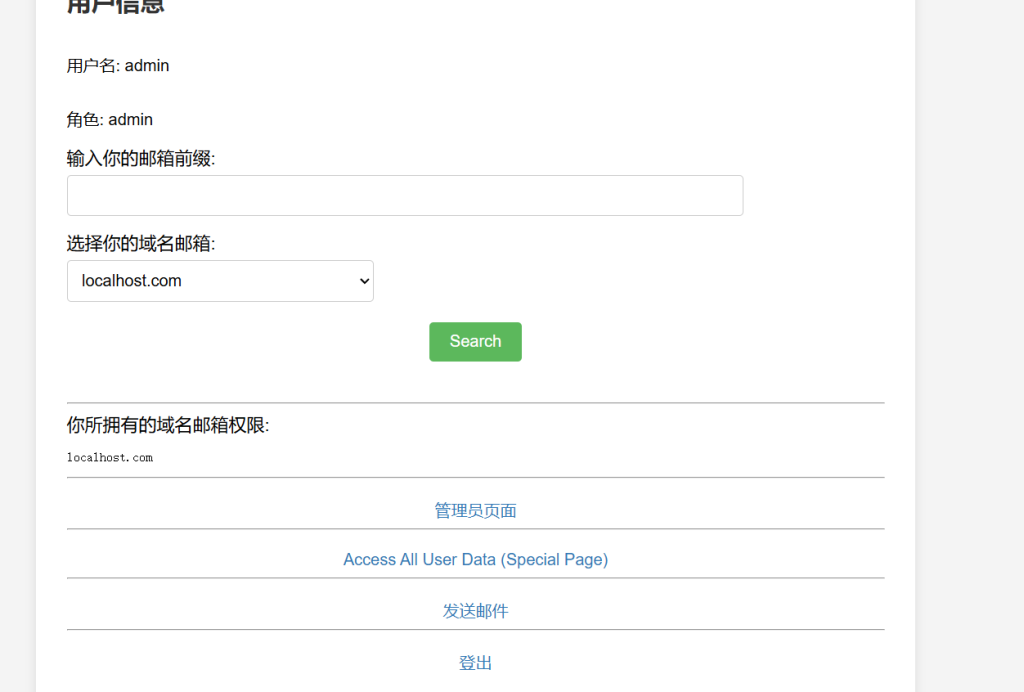Go to the 发送邮件 page

coord(475,611)
